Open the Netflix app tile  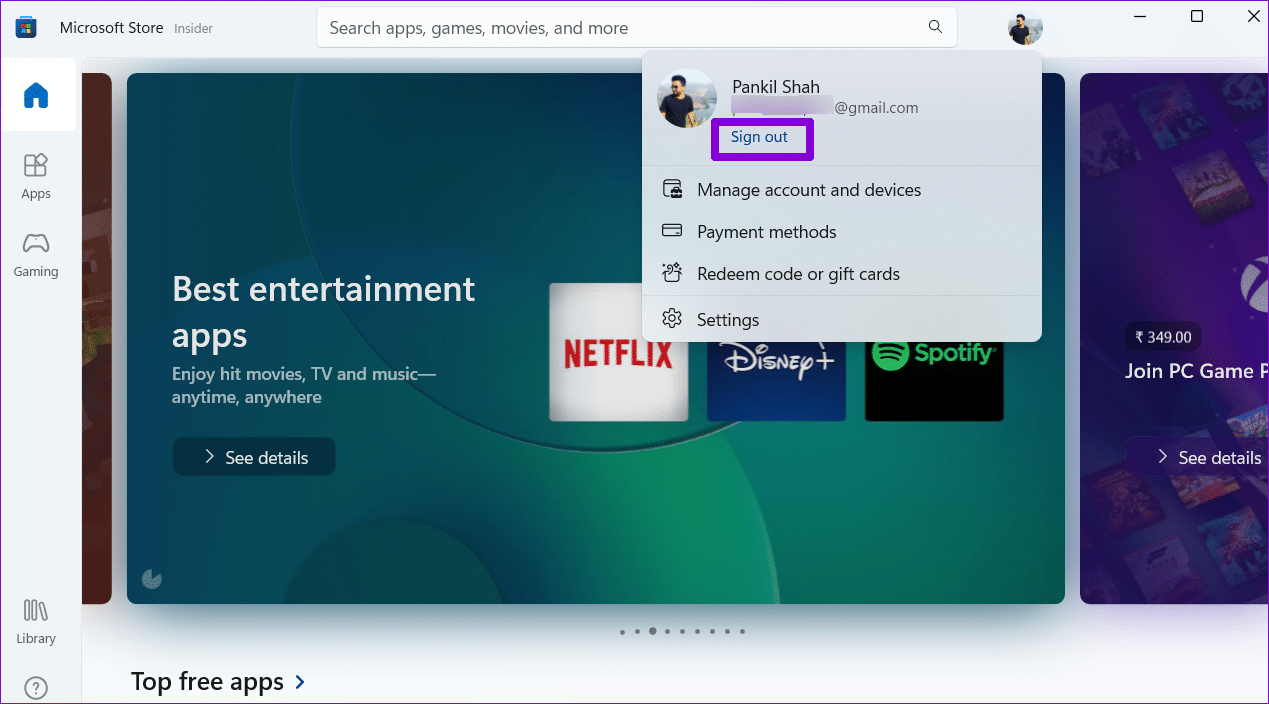tap(619, 352)
